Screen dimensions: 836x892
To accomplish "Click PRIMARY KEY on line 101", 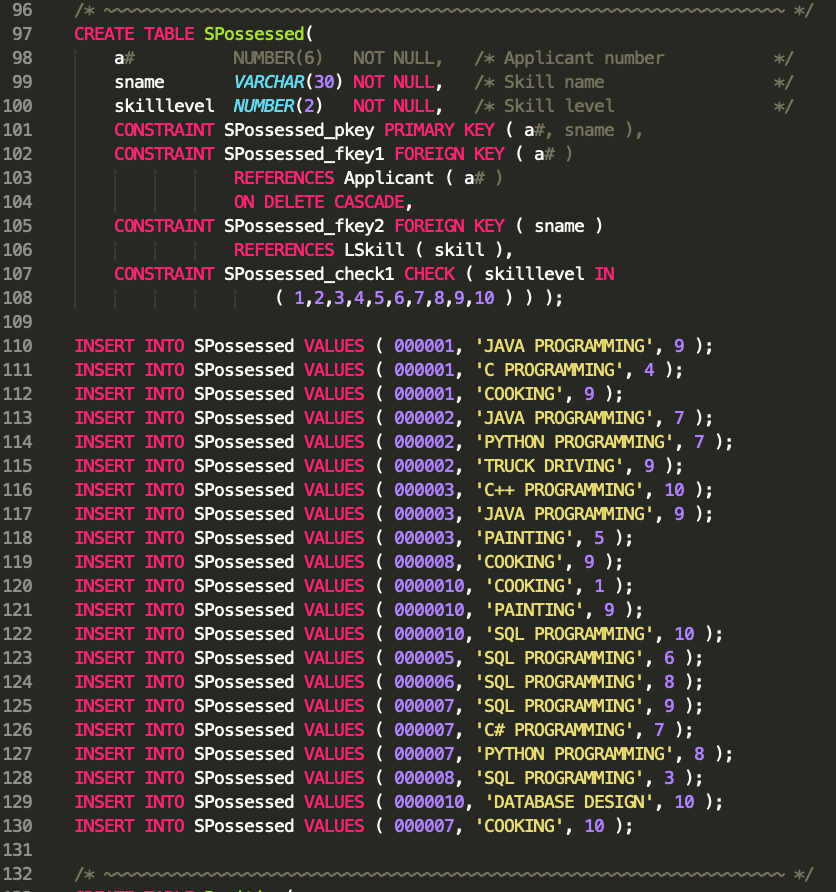I will [x=440, y=130].
